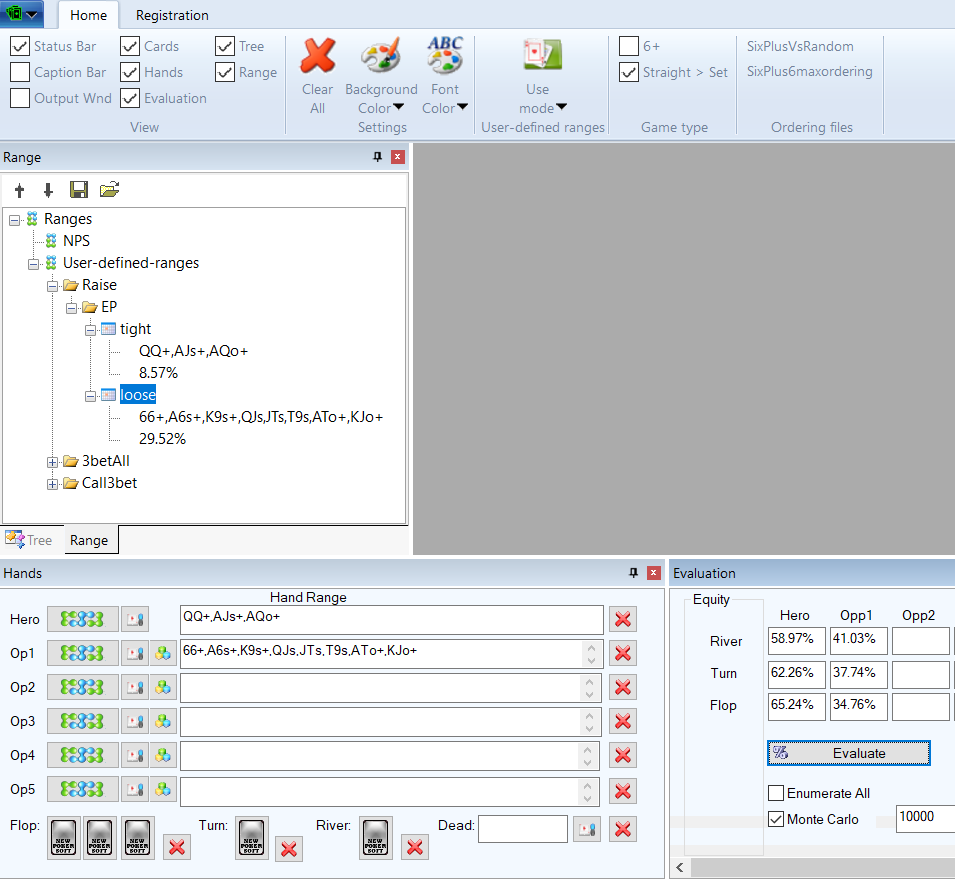Click the Font Color ABC icon

[445, 56]
